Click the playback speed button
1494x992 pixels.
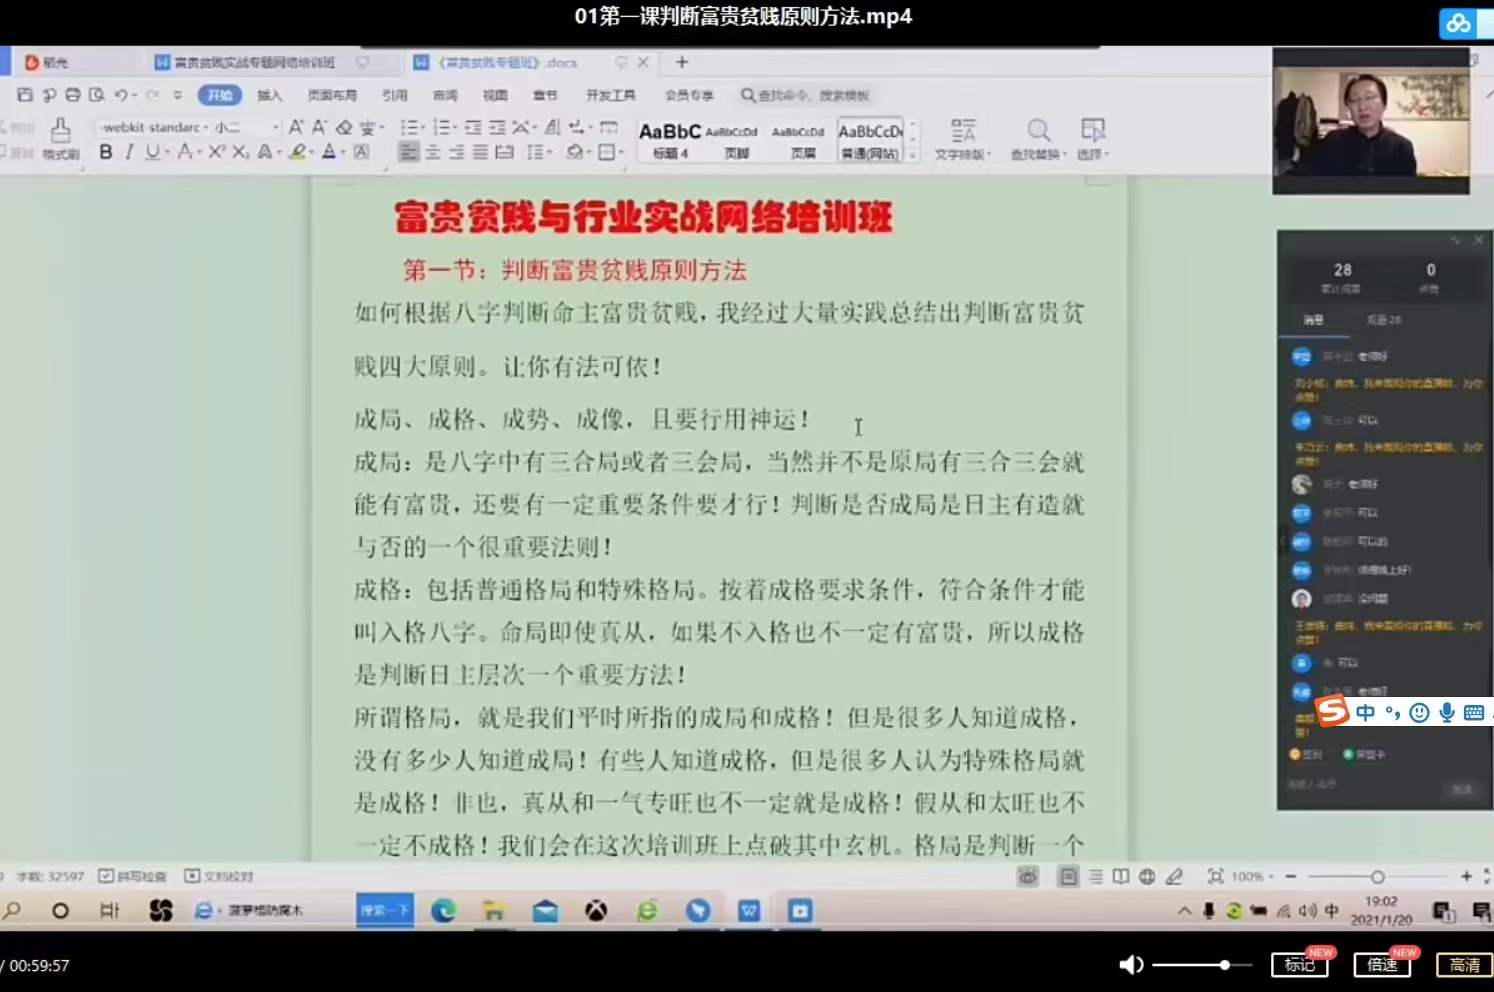pos(1382,965)
